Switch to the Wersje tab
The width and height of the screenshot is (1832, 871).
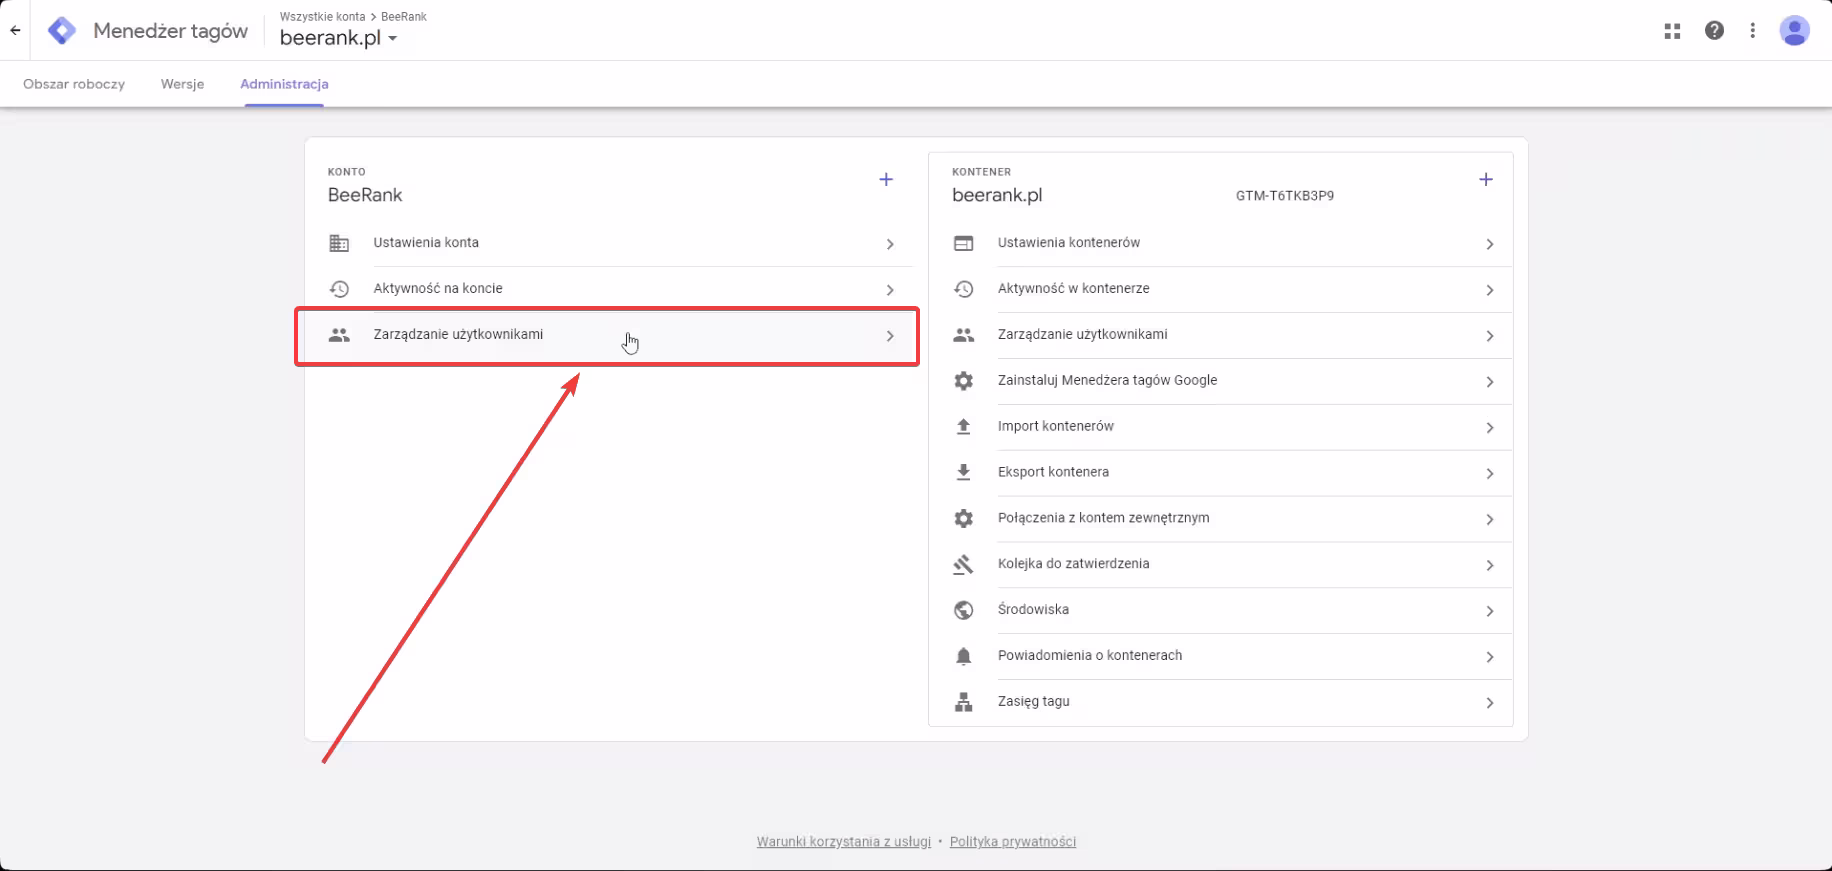click(x=182, y=84)
